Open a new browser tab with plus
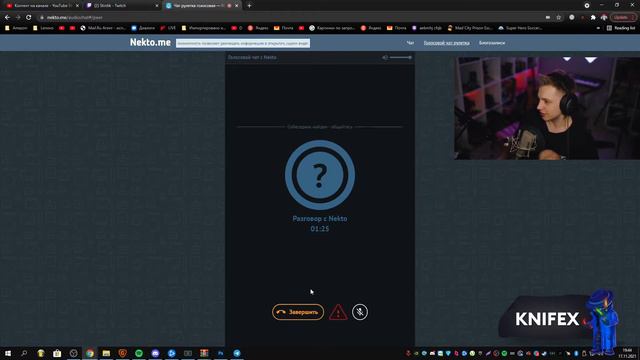The height and width of the screenshot is (360, 640). (x=249, y=6)
